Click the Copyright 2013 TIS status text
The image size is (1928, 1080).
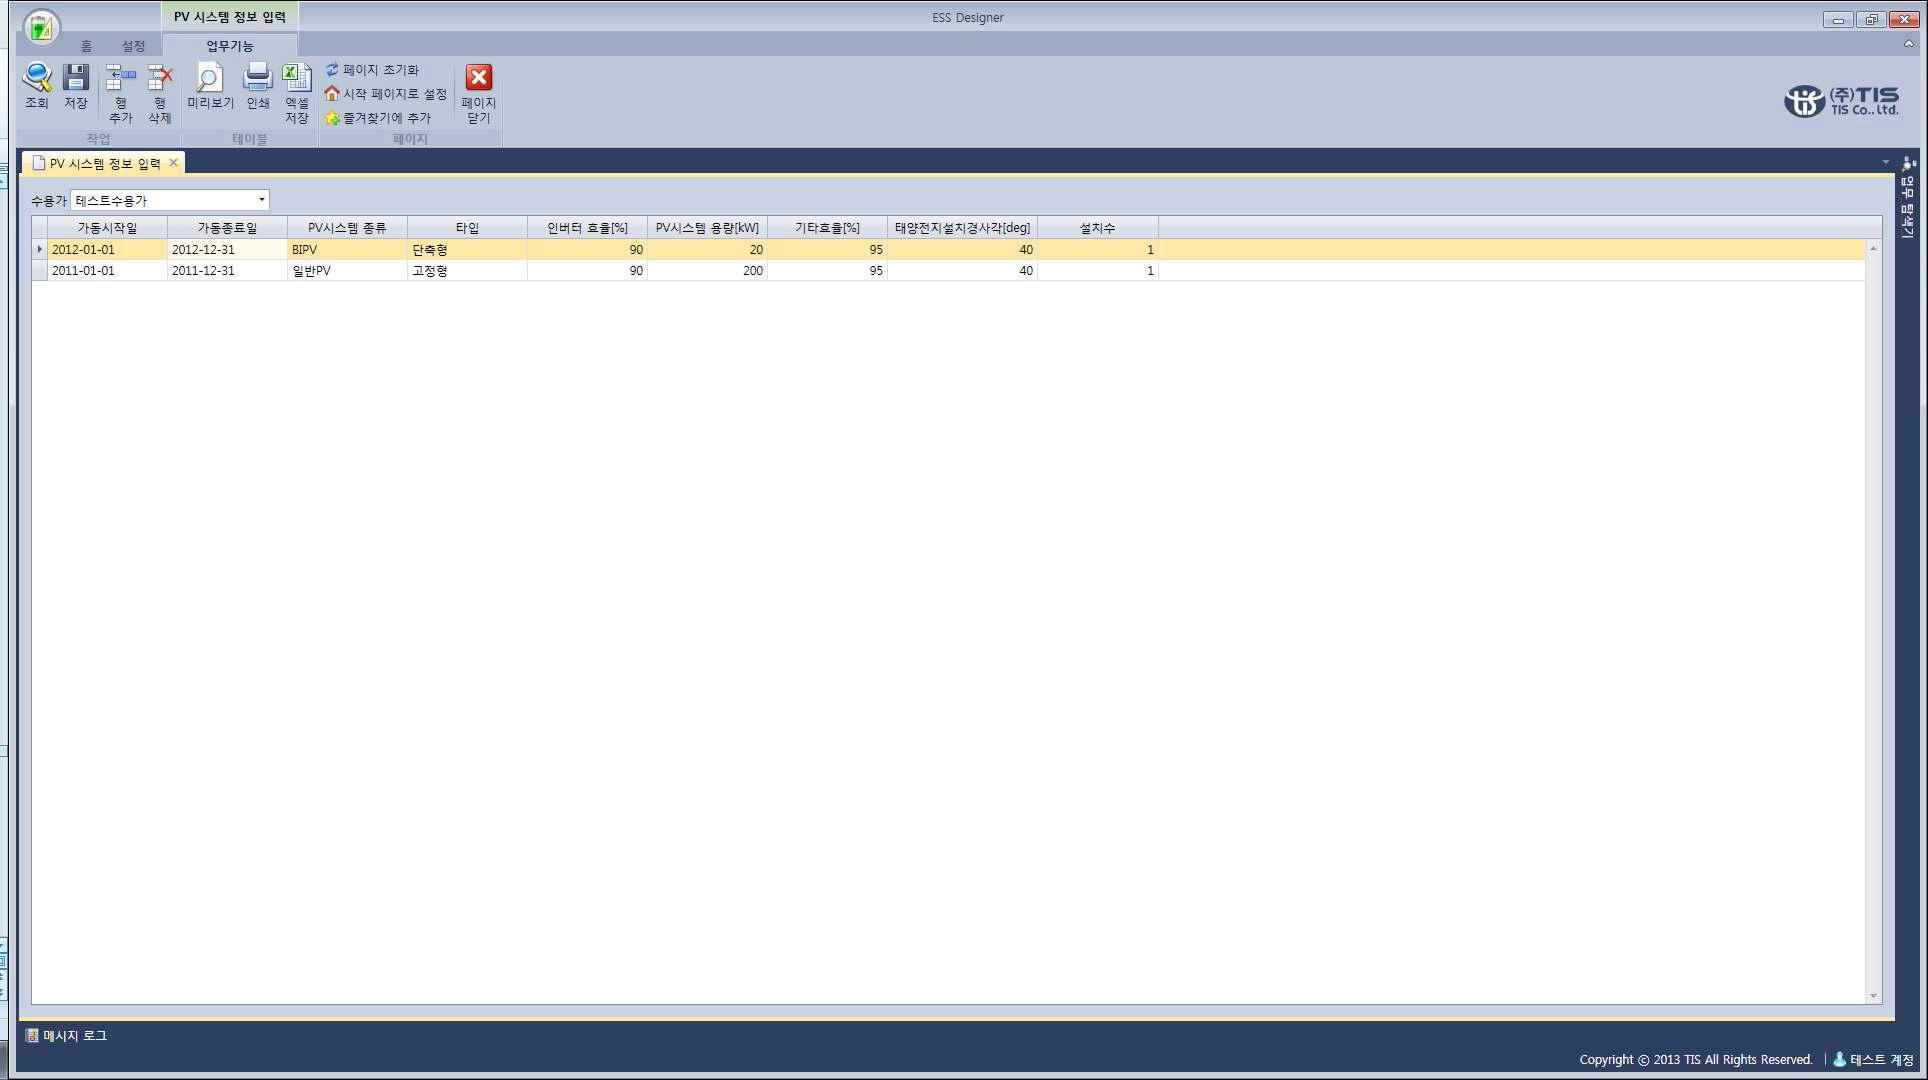[x=1696, y=1060]
